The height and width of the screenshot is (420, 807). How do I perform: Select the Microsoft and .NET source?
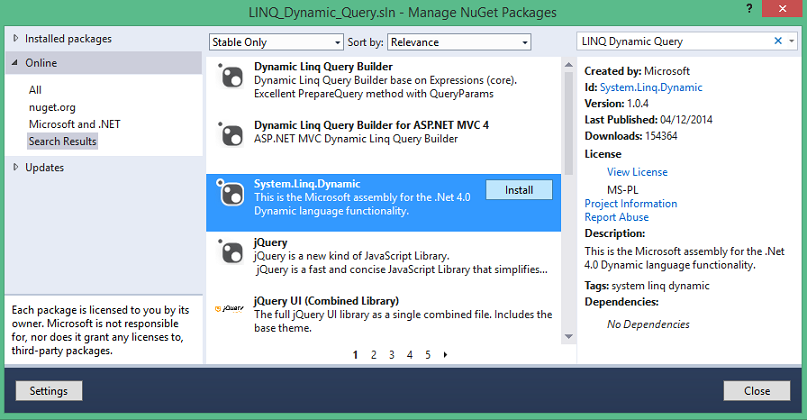click(x=75, y=124)
